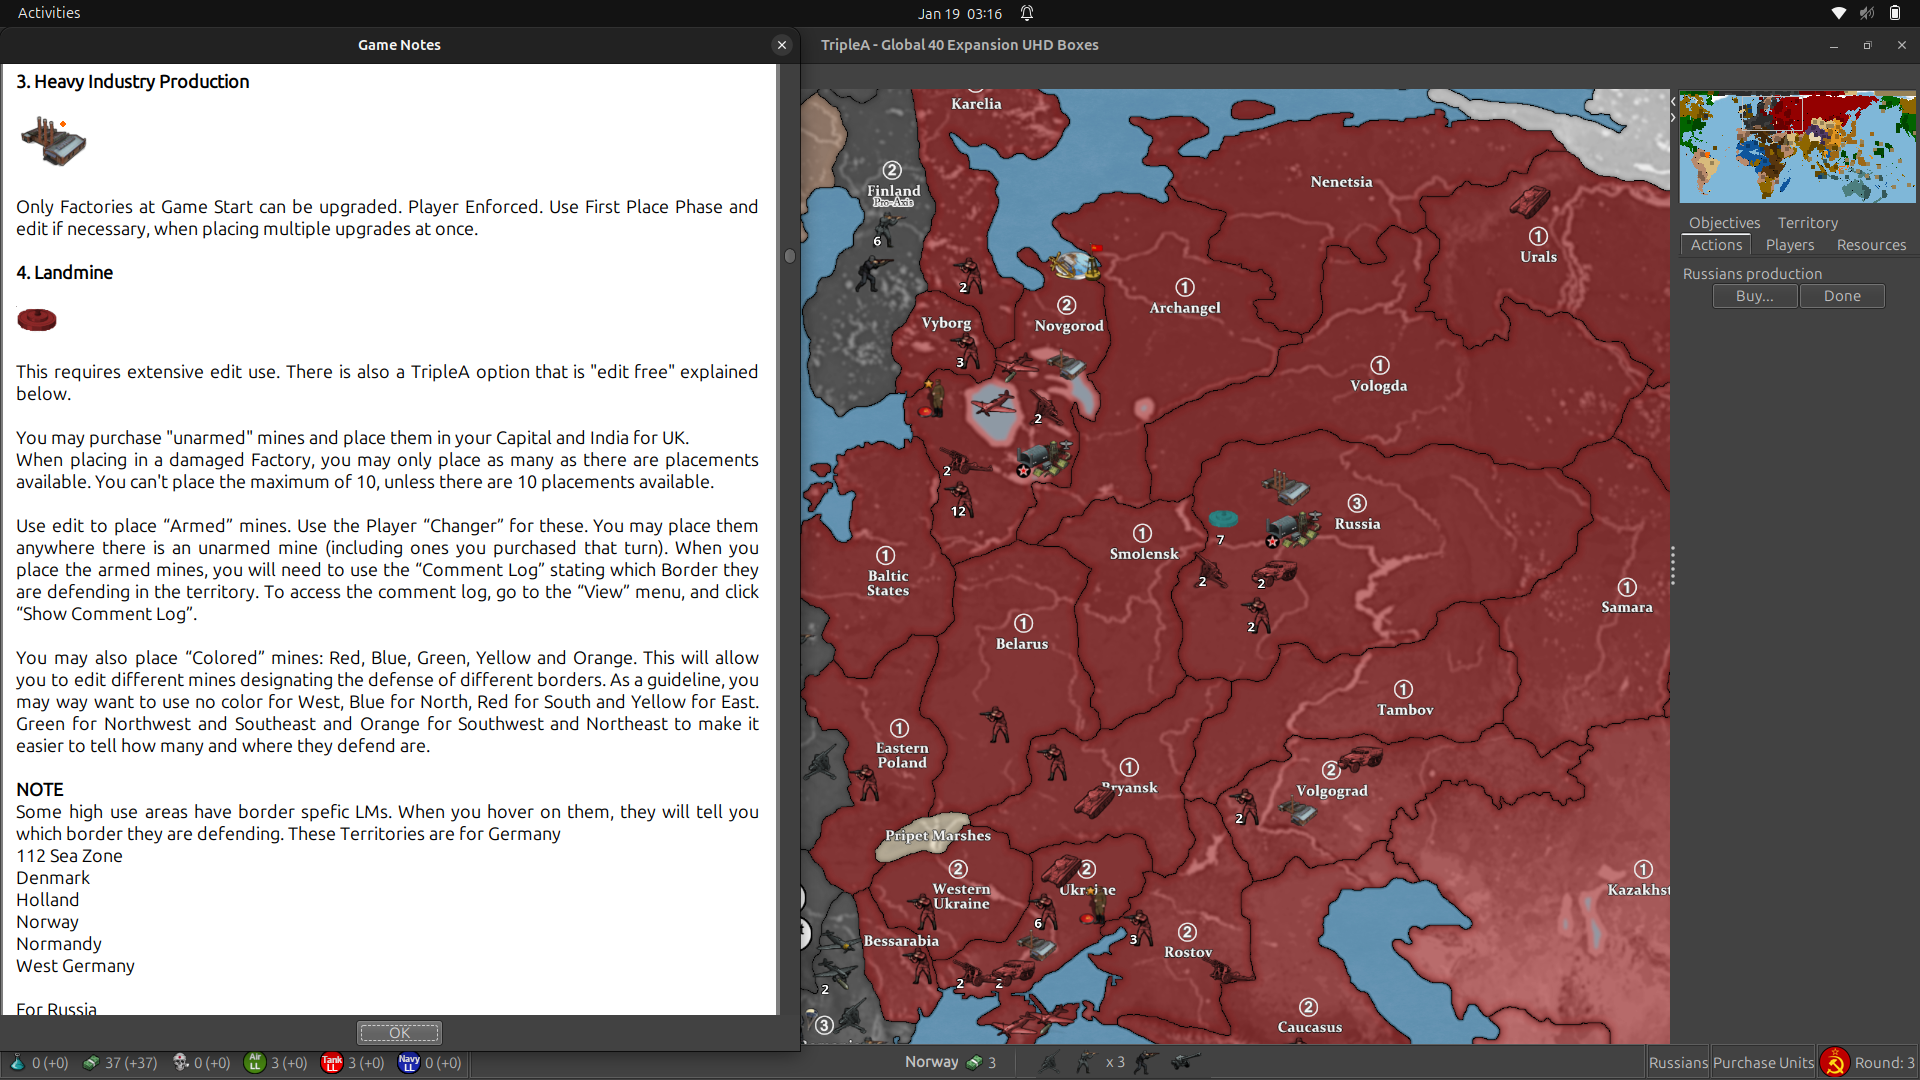This screenshot has height=1080, width=1920.
Task: Switch to the Players tab
Action: pyautogui.click(x=1789, y=245)
